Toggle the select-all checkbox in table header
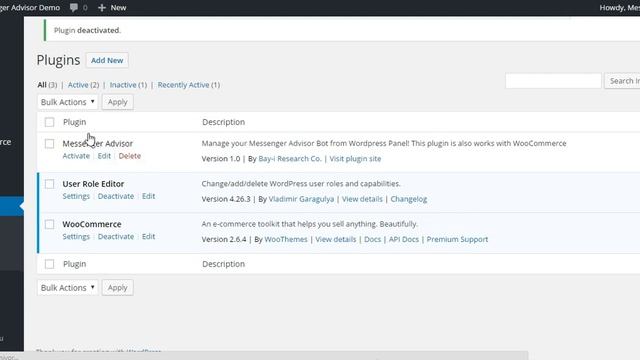Viewport: 640px width, 360px height. pyautogui.click(x=49, y=122)
